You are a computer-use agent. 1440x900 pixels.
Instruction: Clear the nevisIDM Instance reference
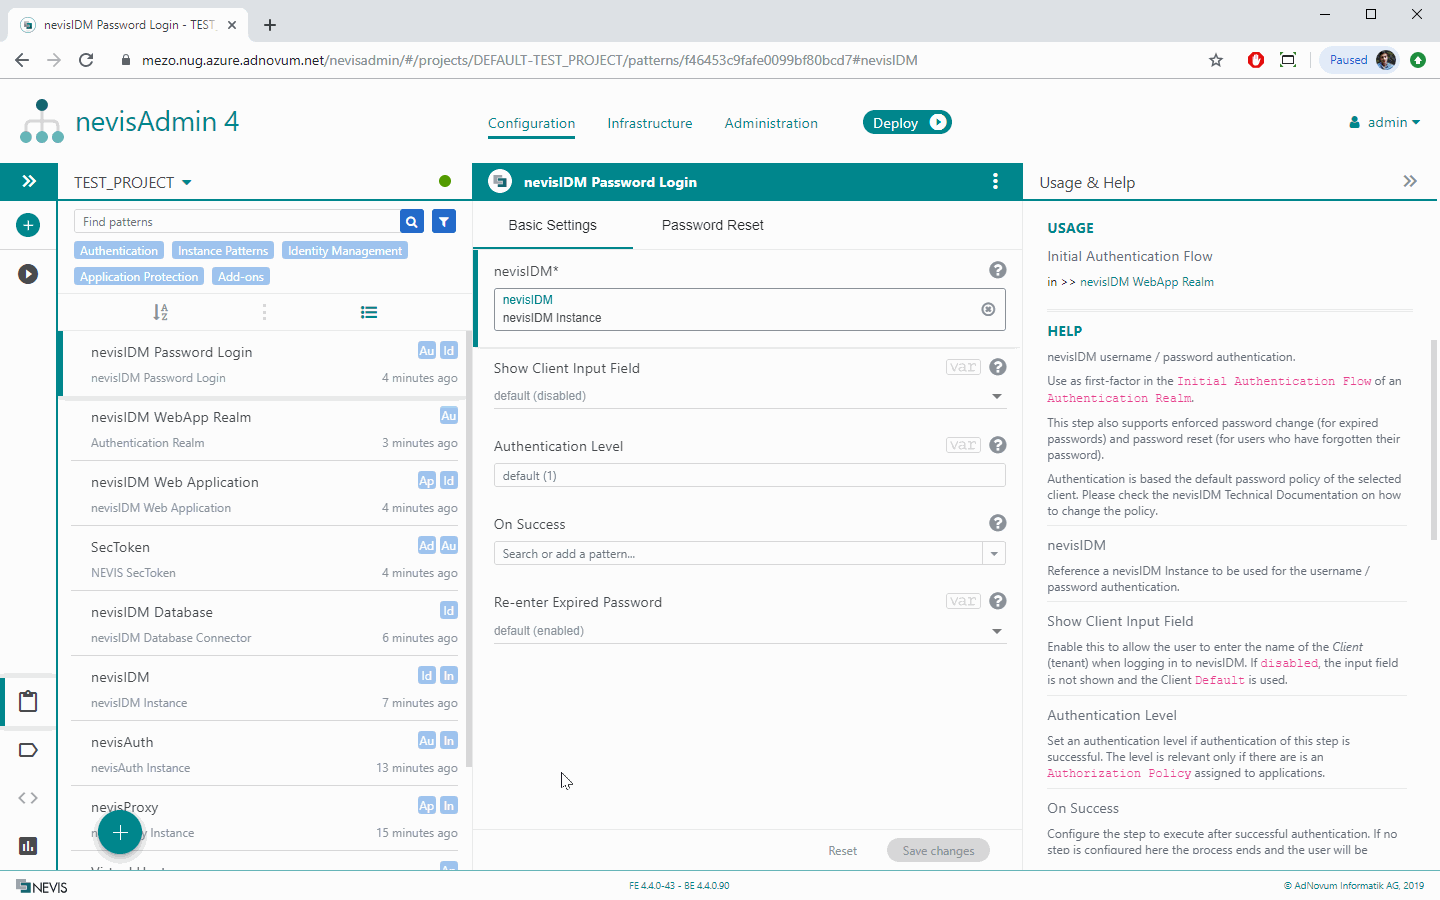click(988, 309)
